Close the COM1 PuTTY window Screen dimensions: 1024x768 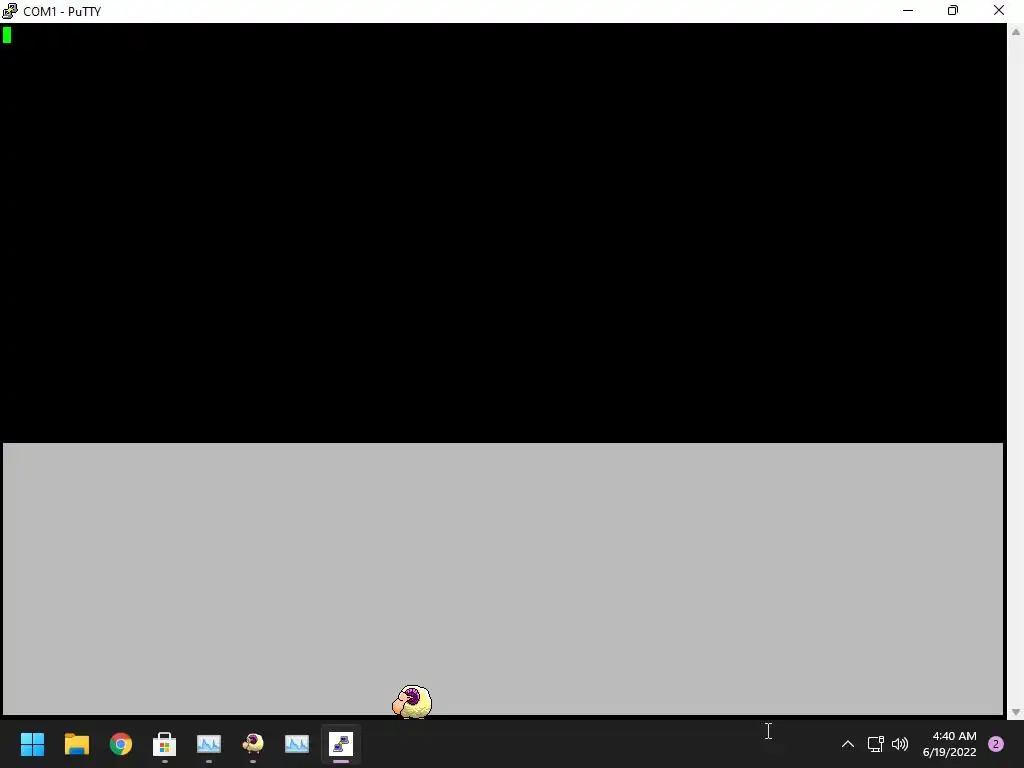[x=999, y=10]
